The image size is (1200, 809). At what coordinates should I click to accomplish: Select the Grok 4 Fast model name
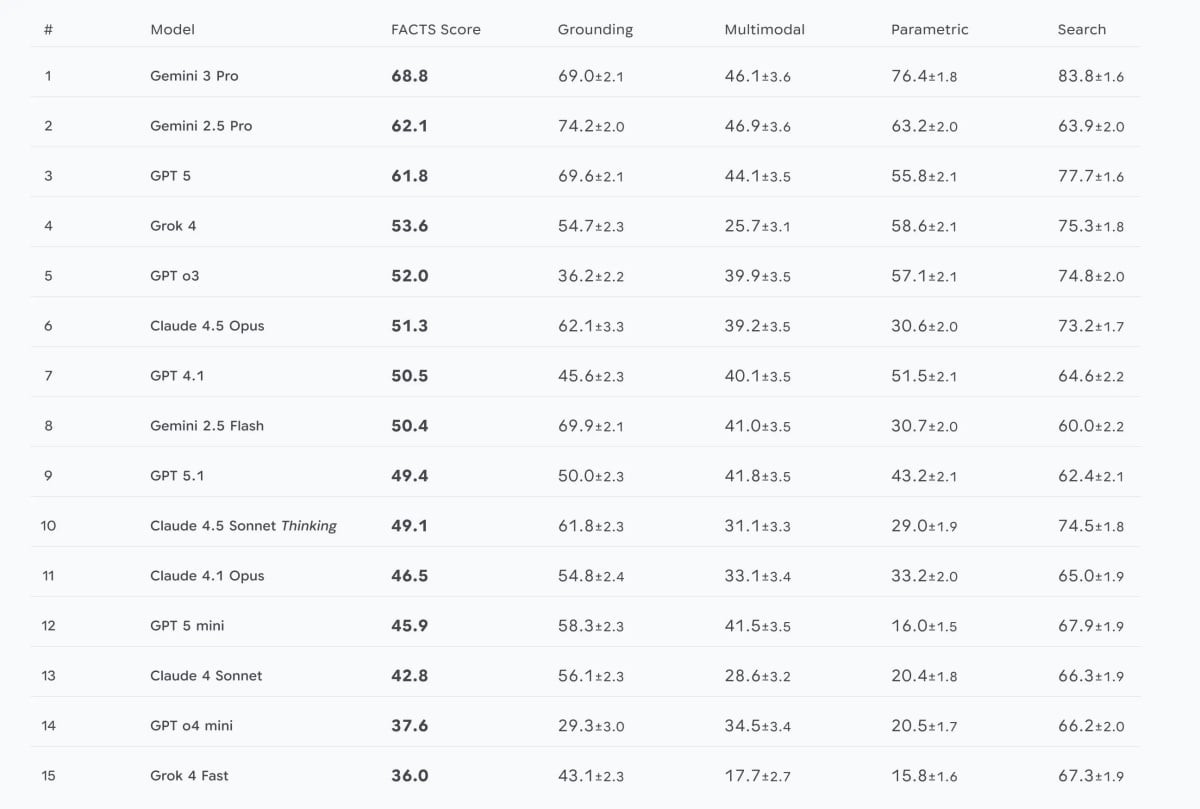189,776
